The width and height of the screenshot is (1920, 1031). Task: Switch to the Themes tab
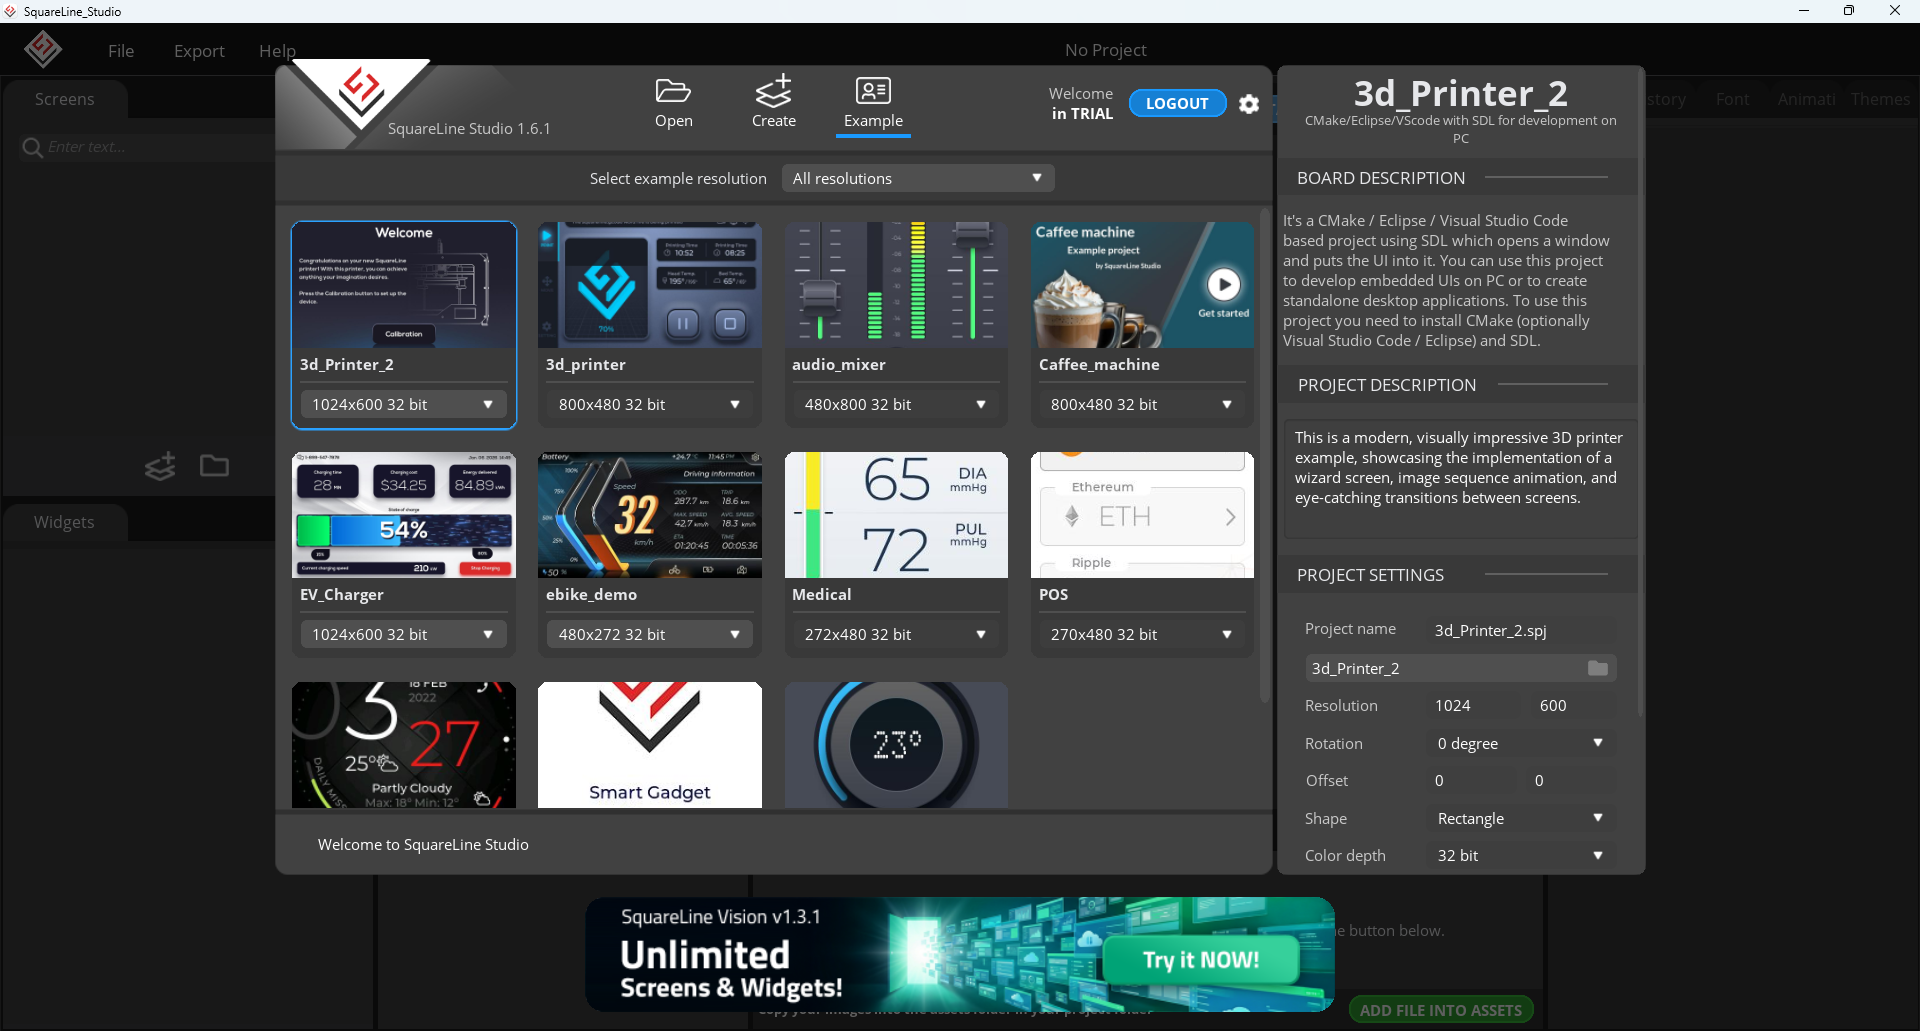[x=1880, y=99]
